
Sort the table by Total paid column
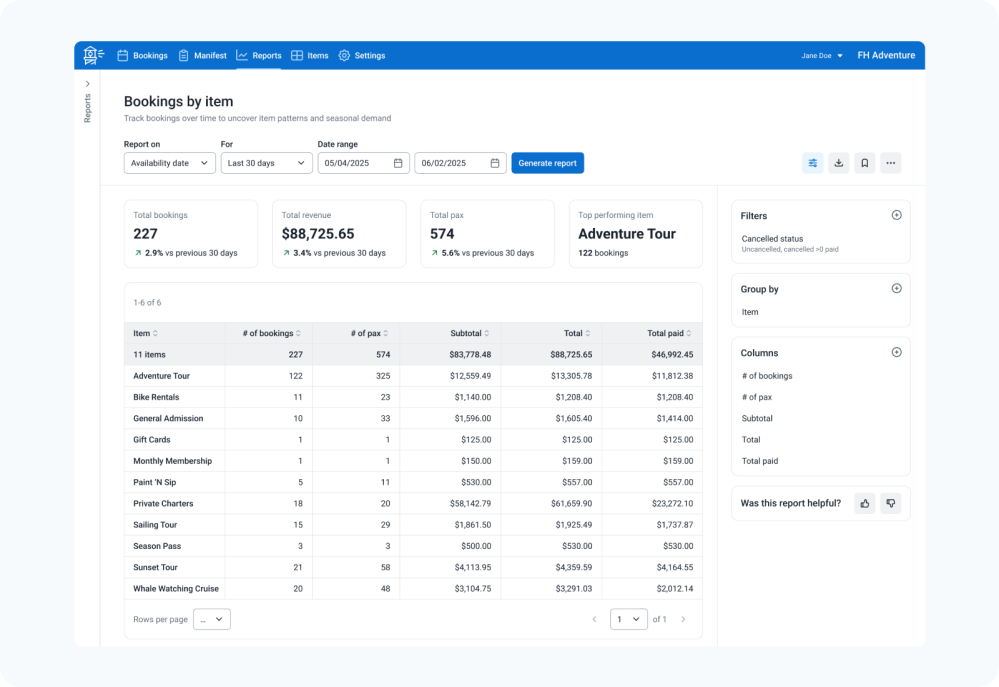(669, 333)
